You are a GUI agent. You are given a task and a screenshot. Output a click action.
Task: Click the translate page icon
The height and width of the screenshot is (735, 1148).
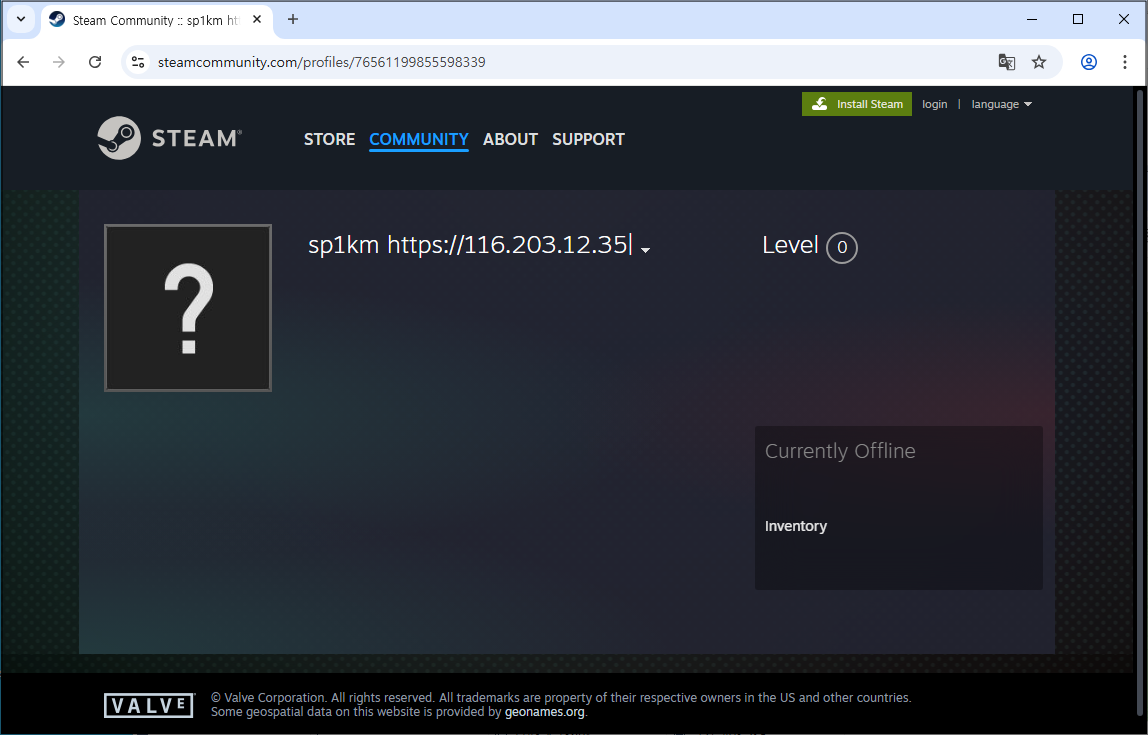tap(1007, 62)
